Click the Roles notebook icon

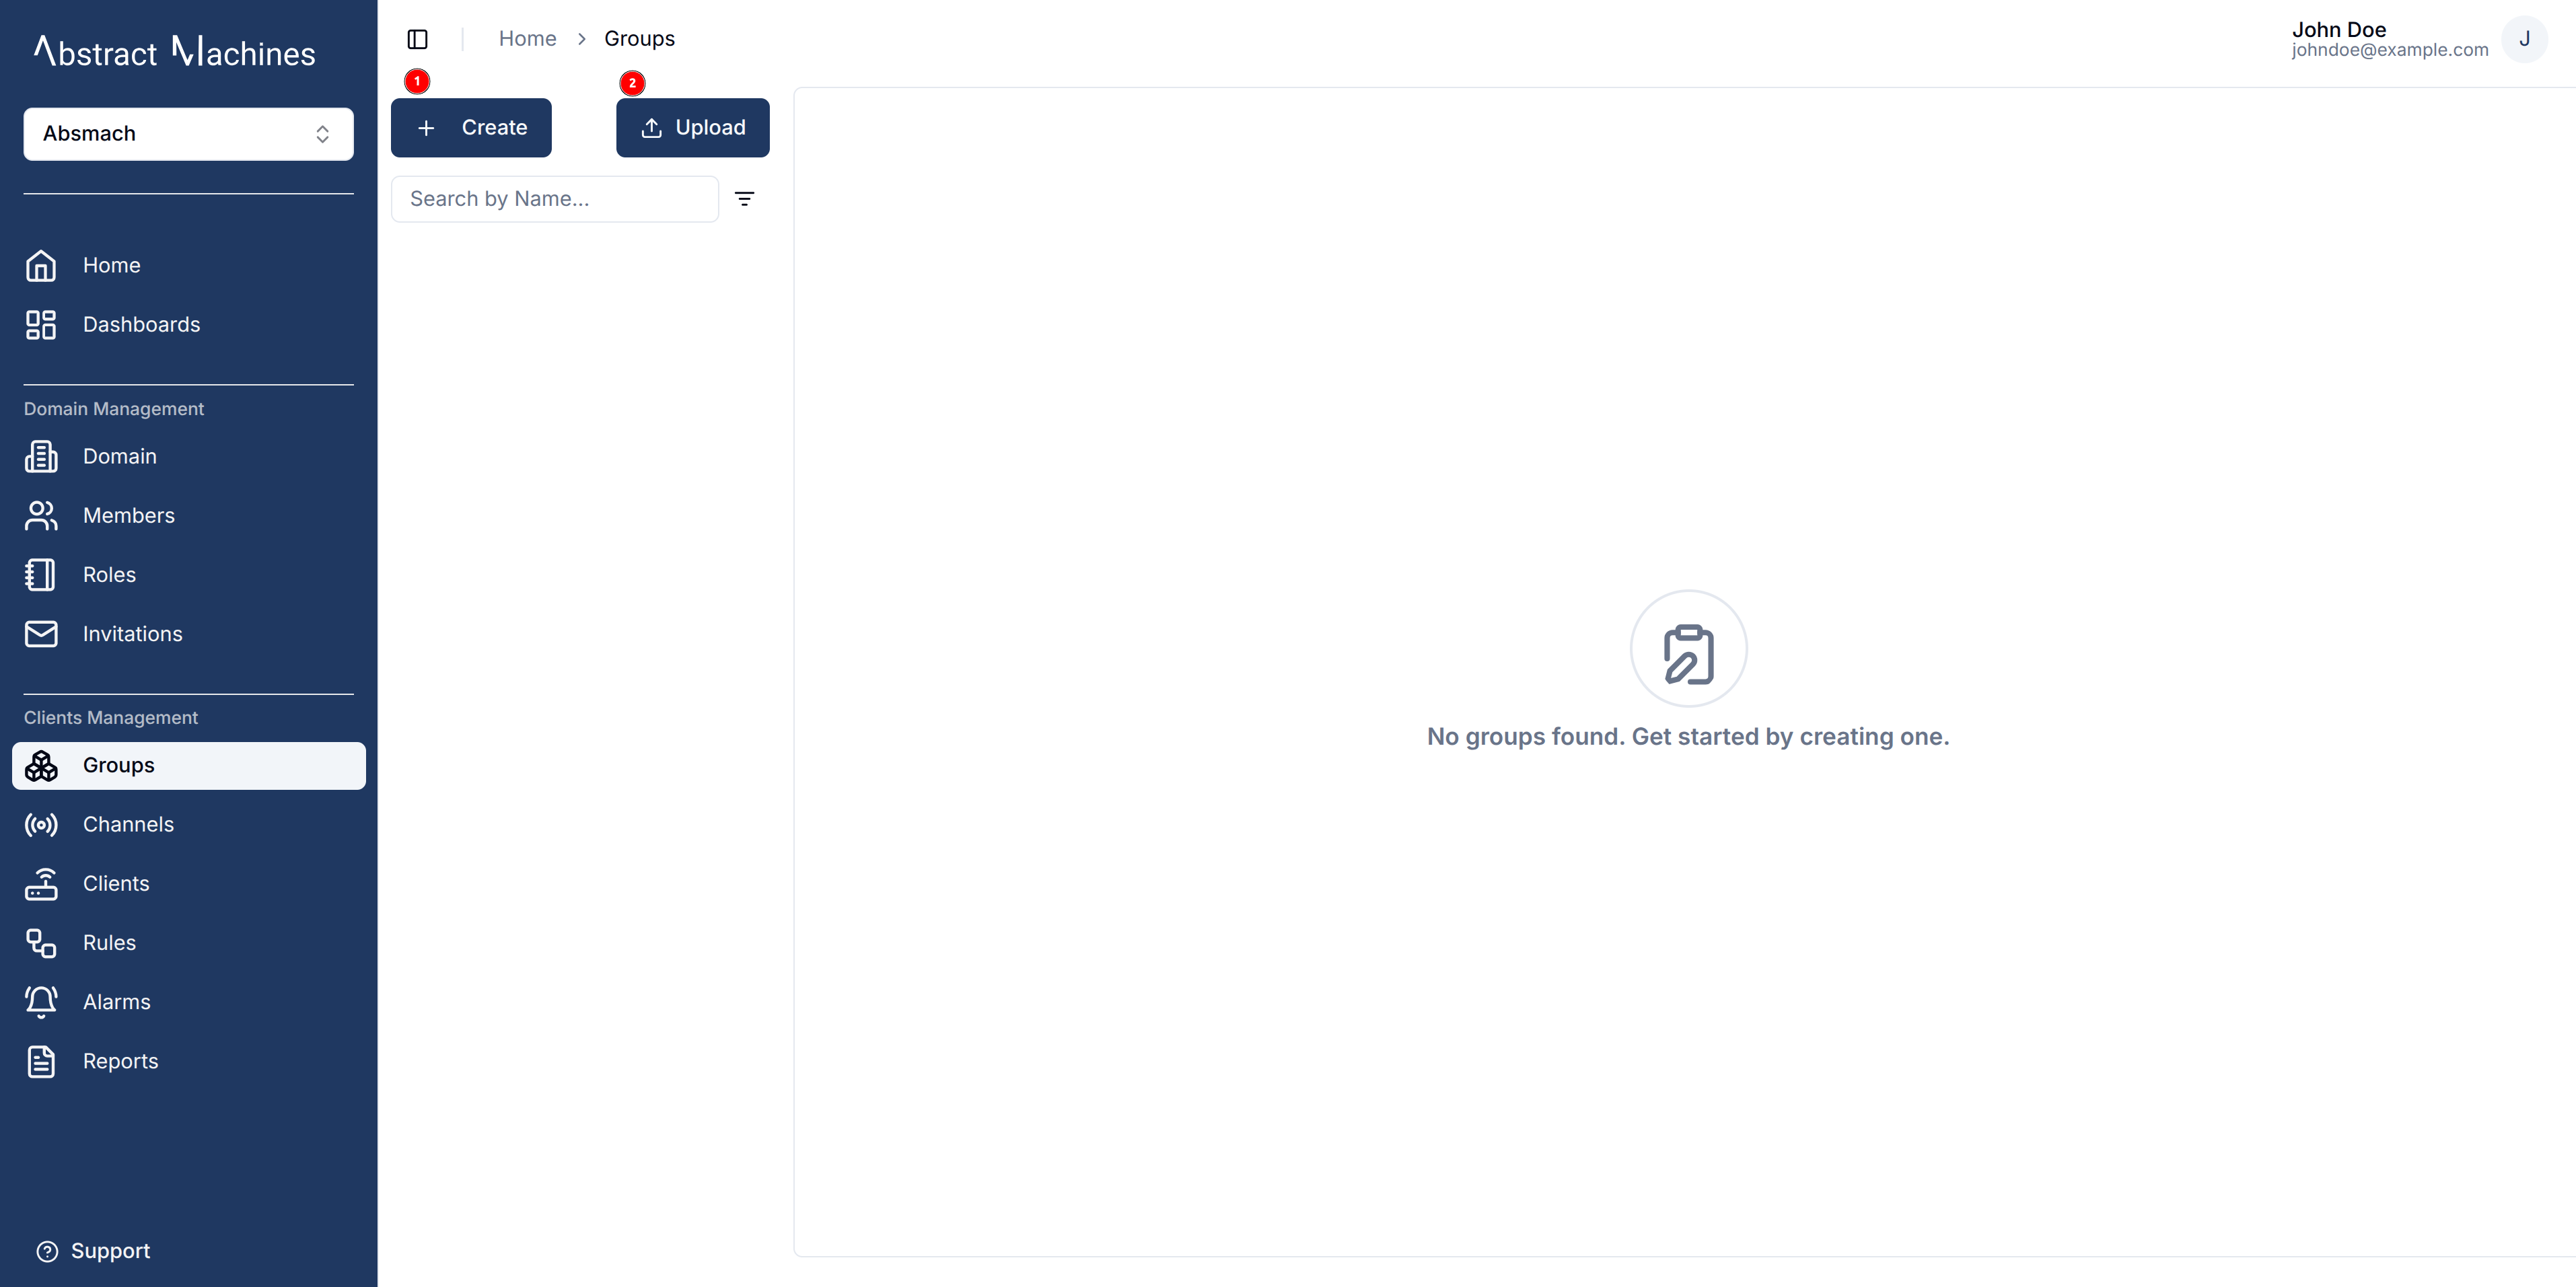pos(41,575)
